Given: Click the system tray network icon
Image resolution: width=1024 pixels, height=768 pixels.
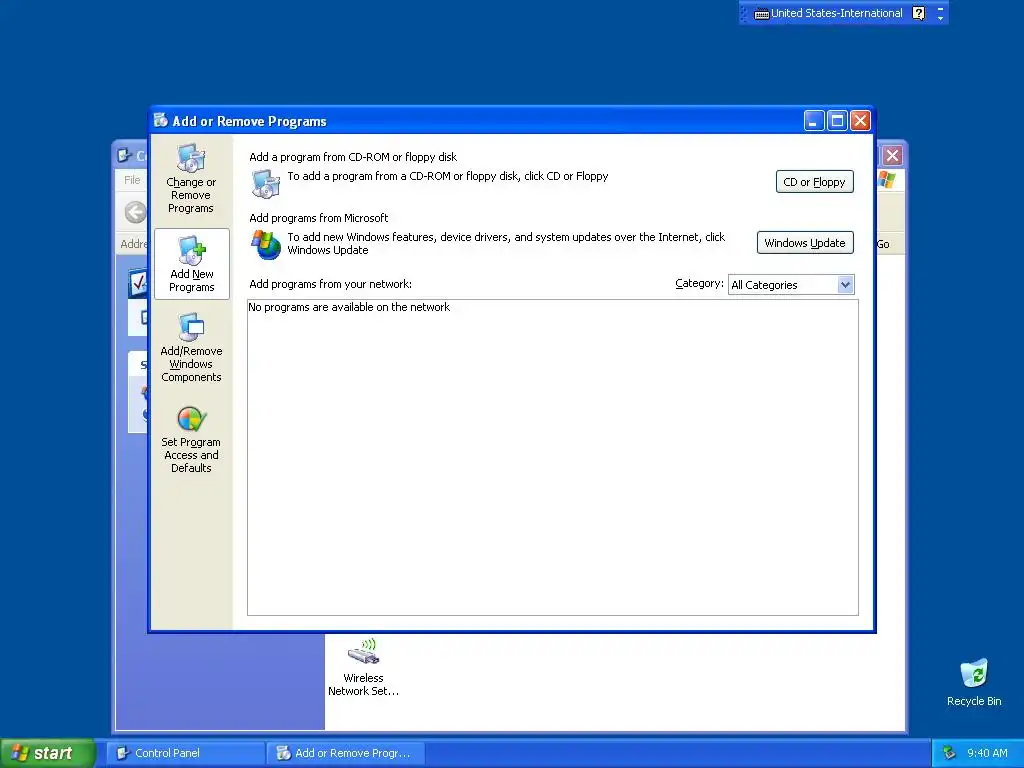Looking at the screenshot, I should click(949, 753).
